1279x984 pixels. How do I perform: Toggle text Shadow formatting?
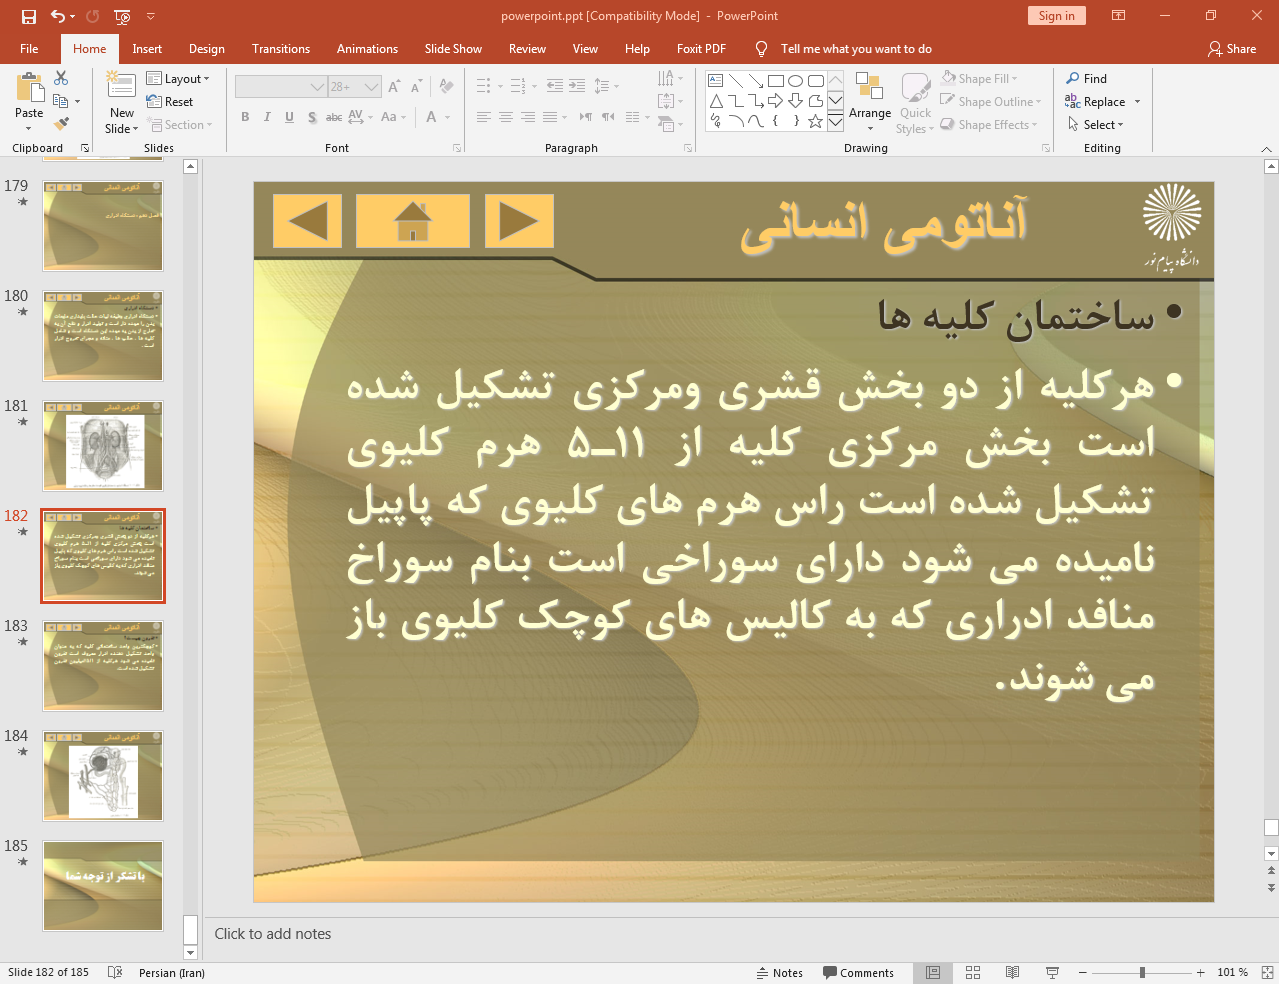(312, 117)
